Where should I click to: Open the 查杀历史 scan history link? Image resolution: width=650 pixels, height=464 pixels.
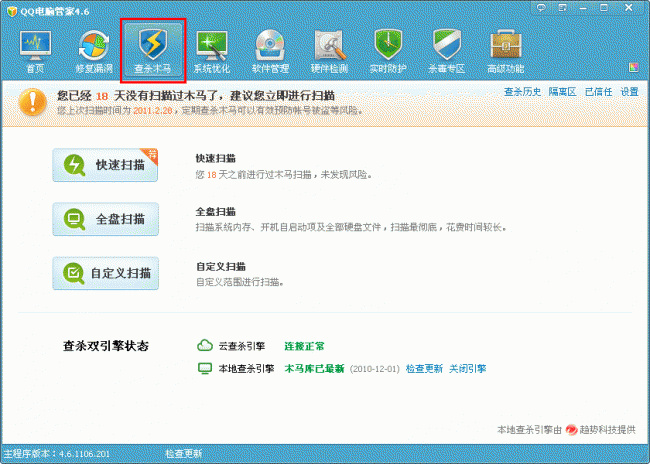point(522,92)
